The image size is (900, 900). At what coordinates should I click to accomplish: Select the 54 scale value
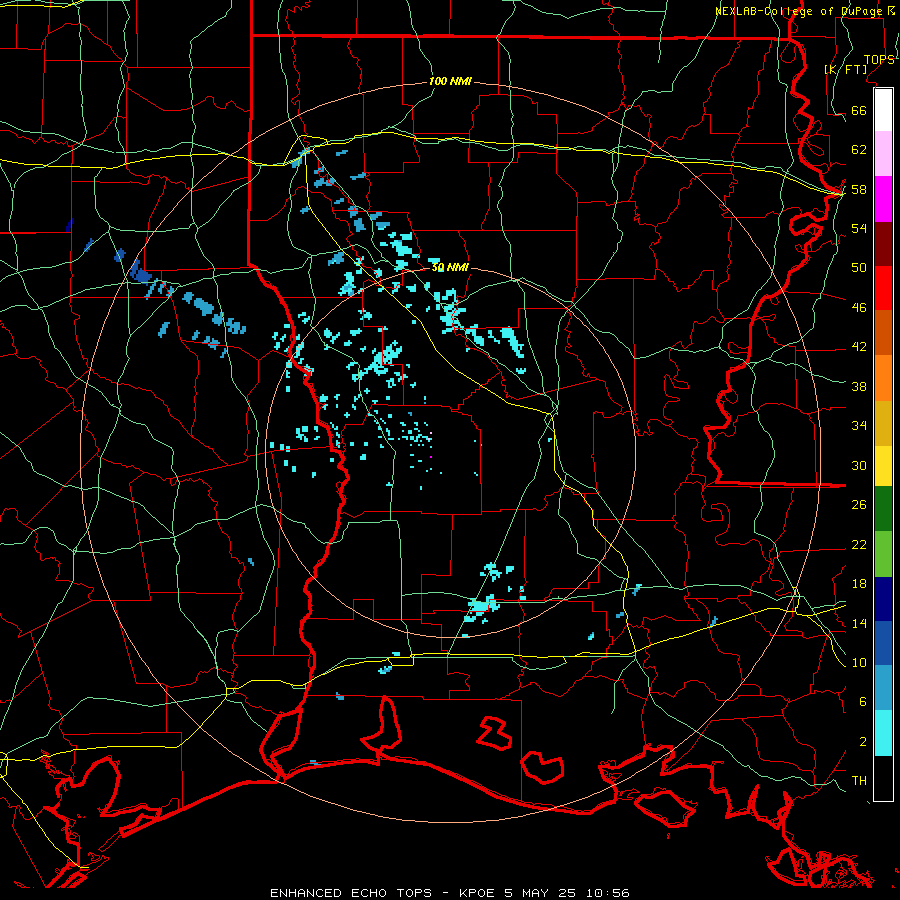coord(859,228)
